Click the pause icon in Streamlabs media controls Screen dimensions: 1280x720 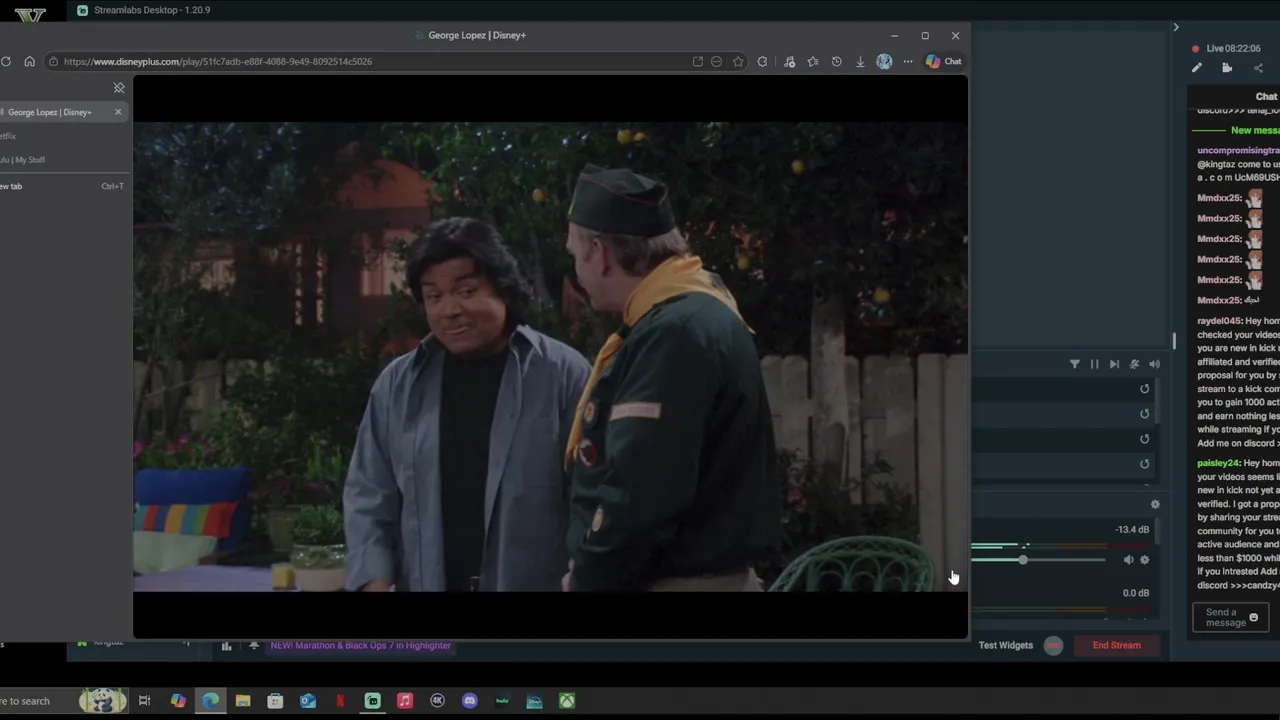pos(1094,365)
